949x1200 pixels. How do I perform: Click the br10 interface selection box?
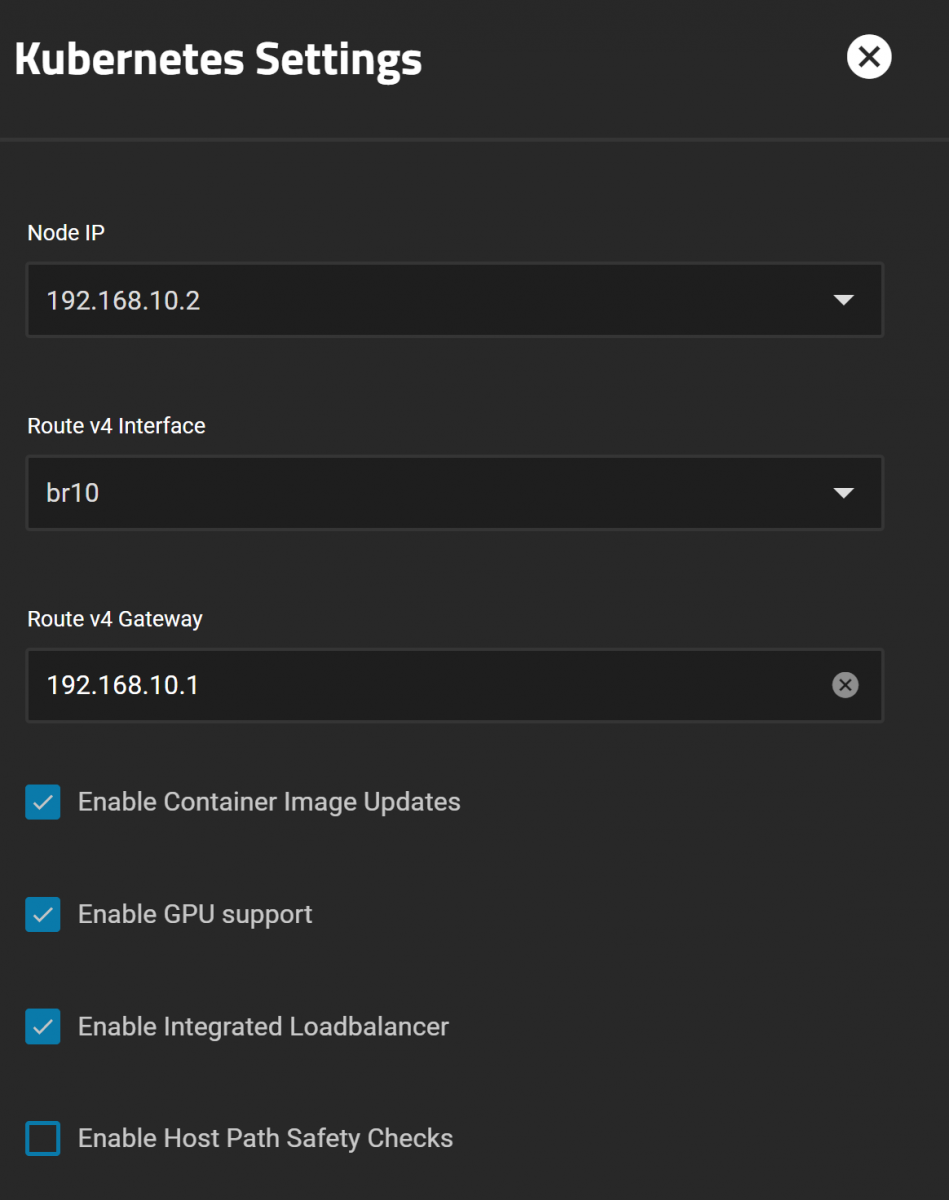(x=455, y=493)
